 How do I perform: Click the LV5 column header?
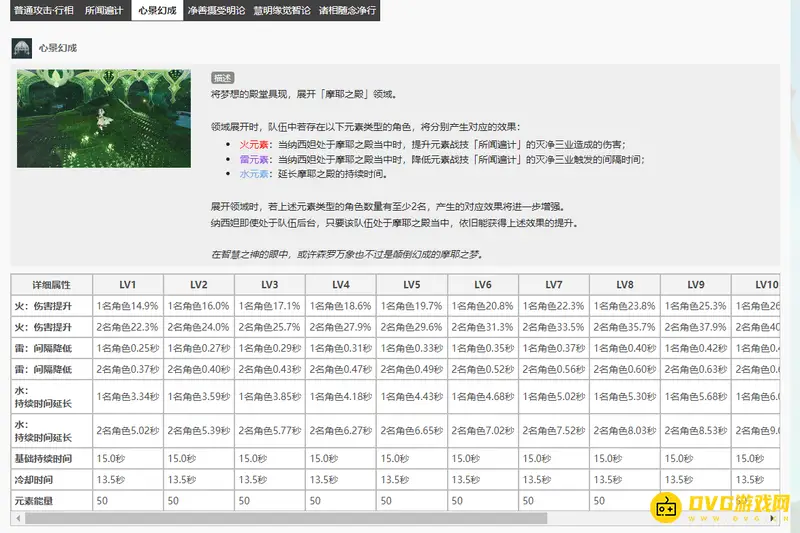click(411, 284)
